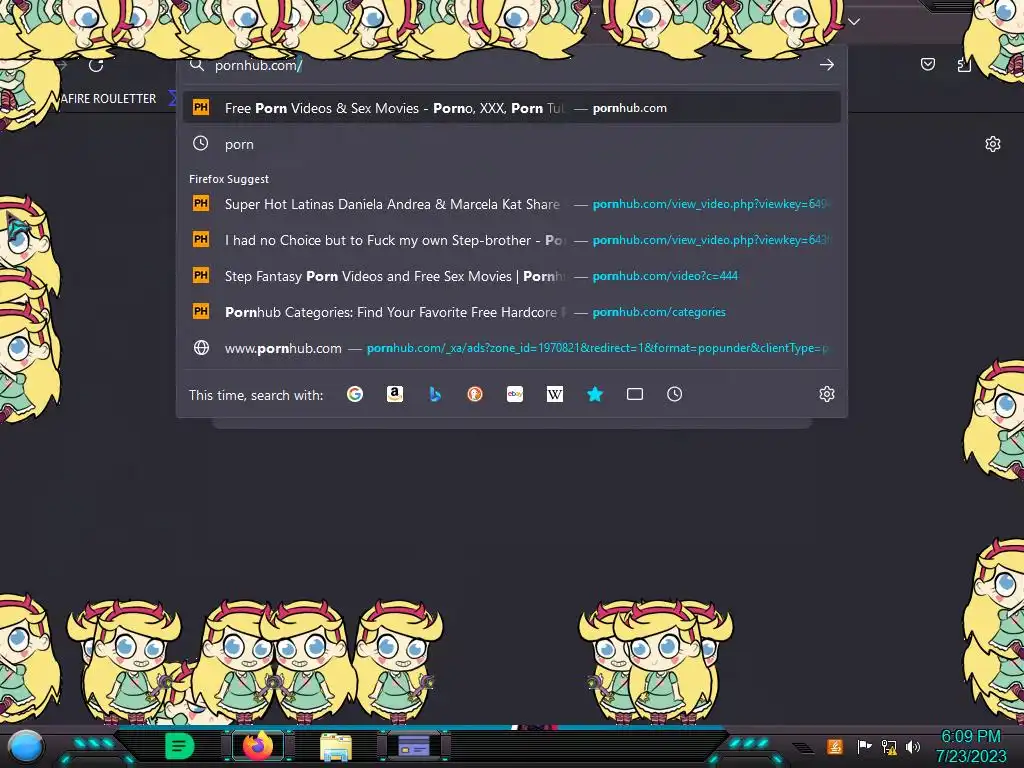1024x768 pixels.
Task: Select the top autofill suggestion row
Action: tap(512, 108)
